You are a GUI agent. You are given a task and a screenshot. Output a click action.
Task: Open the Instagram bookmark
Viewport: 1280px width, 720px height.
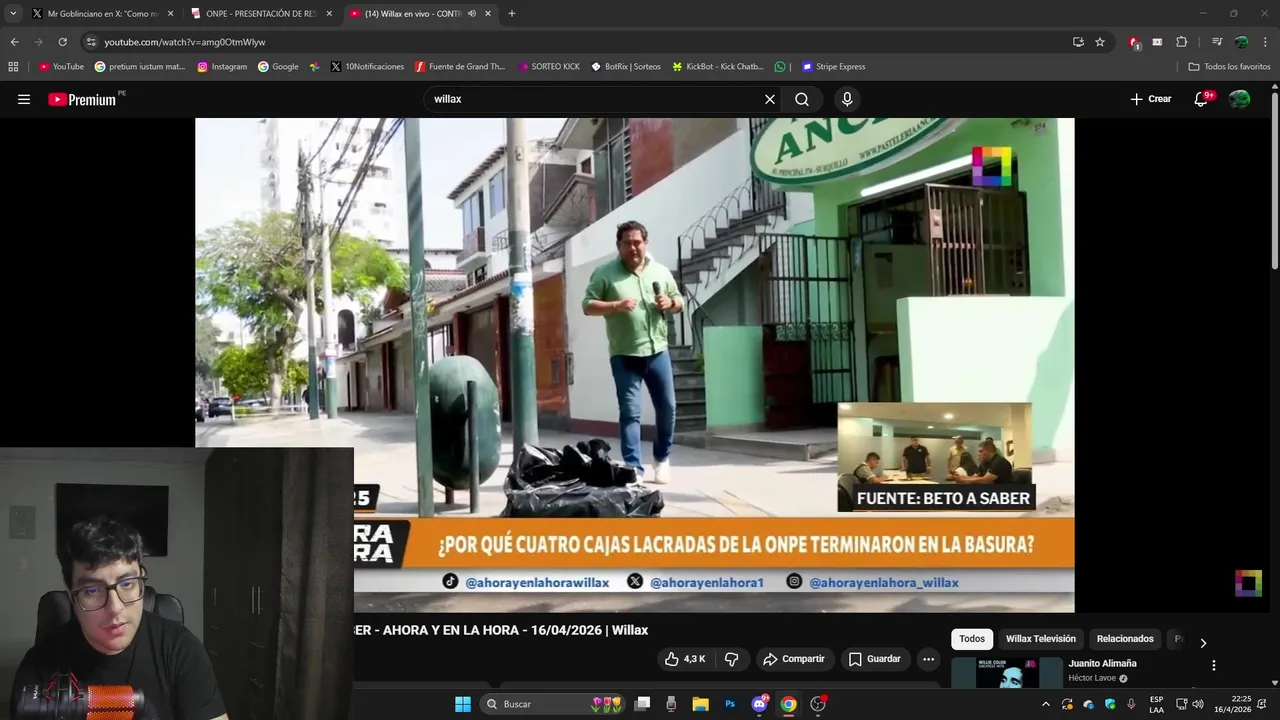[x=222, y=67]
